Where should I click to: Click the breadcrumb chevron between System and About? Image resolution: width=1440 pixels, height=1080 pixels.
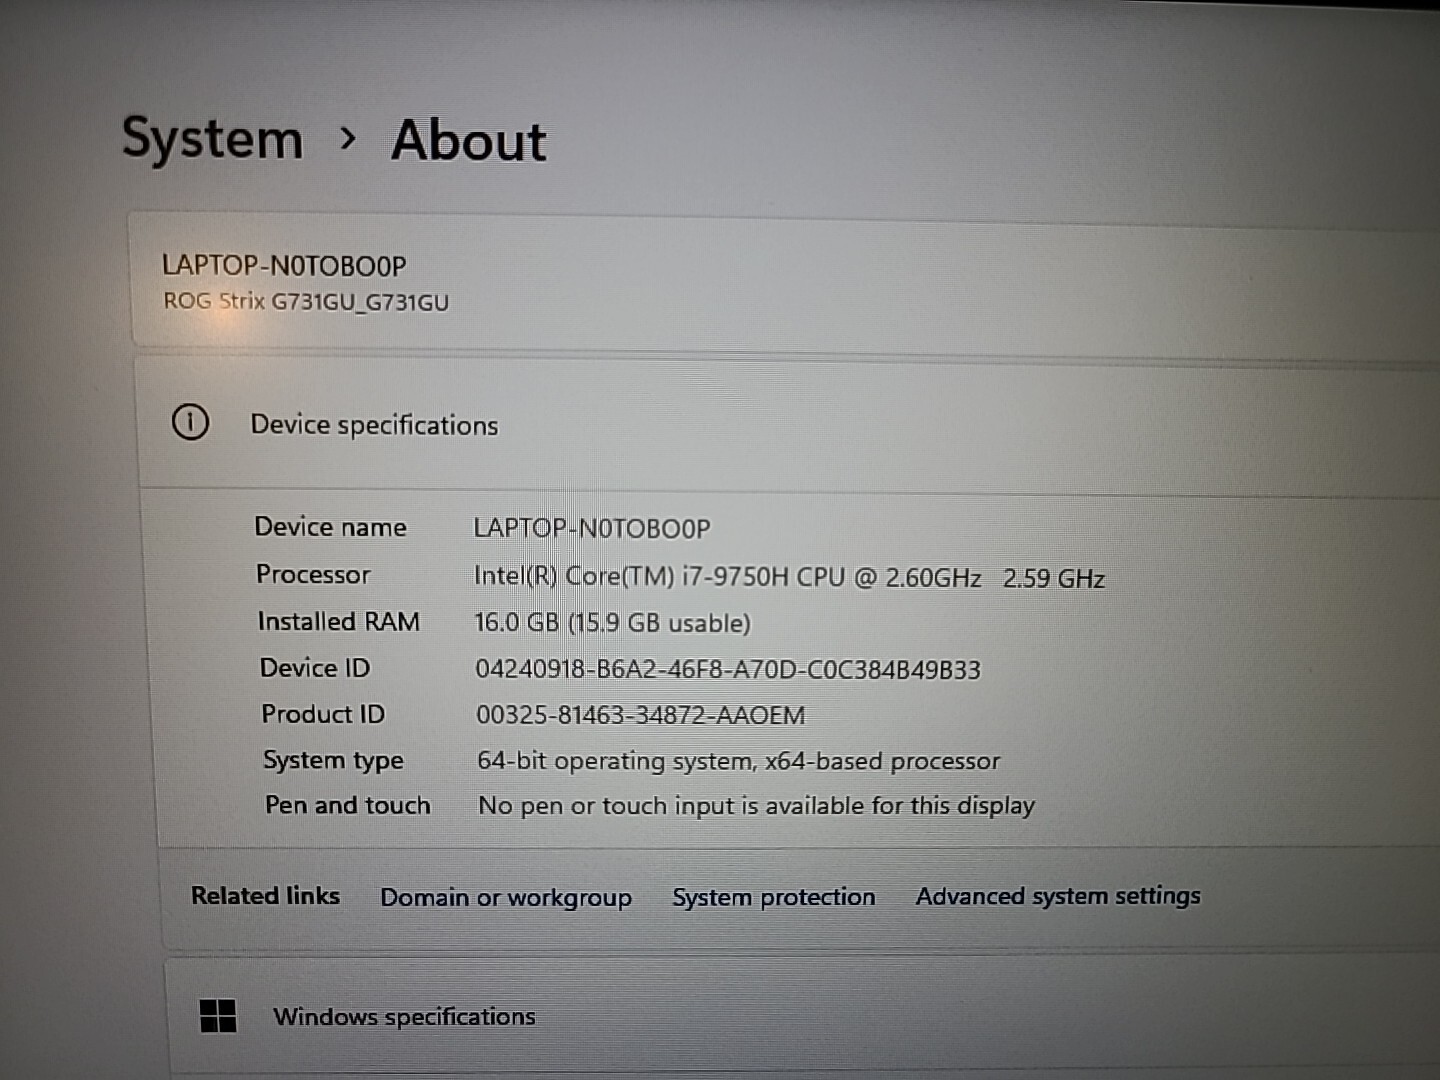(348, 138)
